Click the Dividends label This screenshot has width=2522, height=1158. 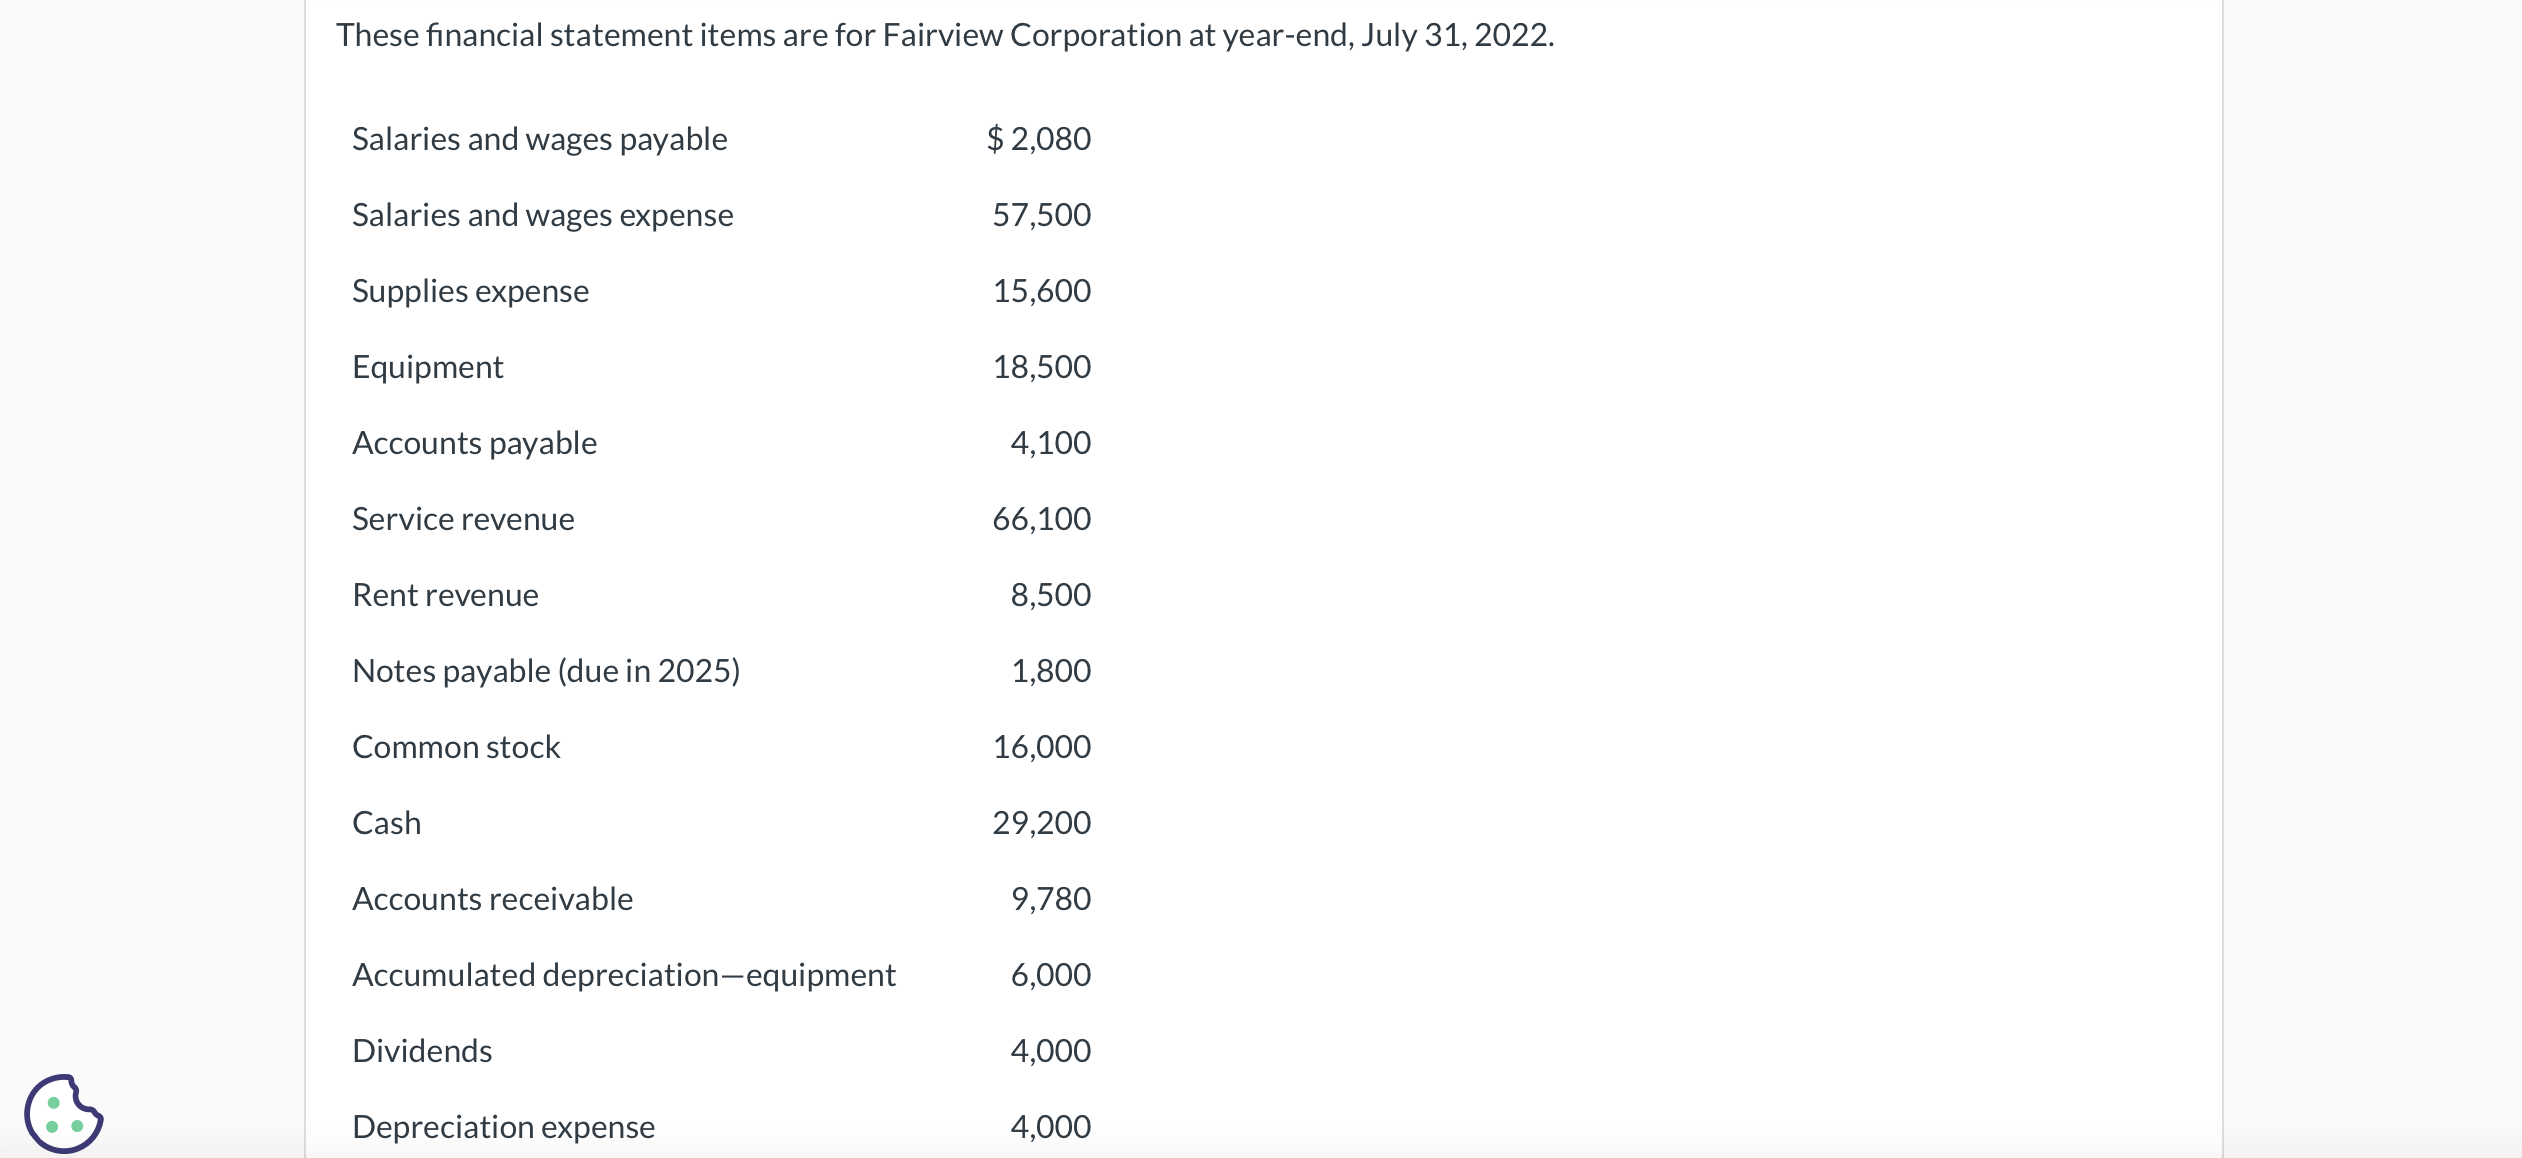tap(422, 1051)
